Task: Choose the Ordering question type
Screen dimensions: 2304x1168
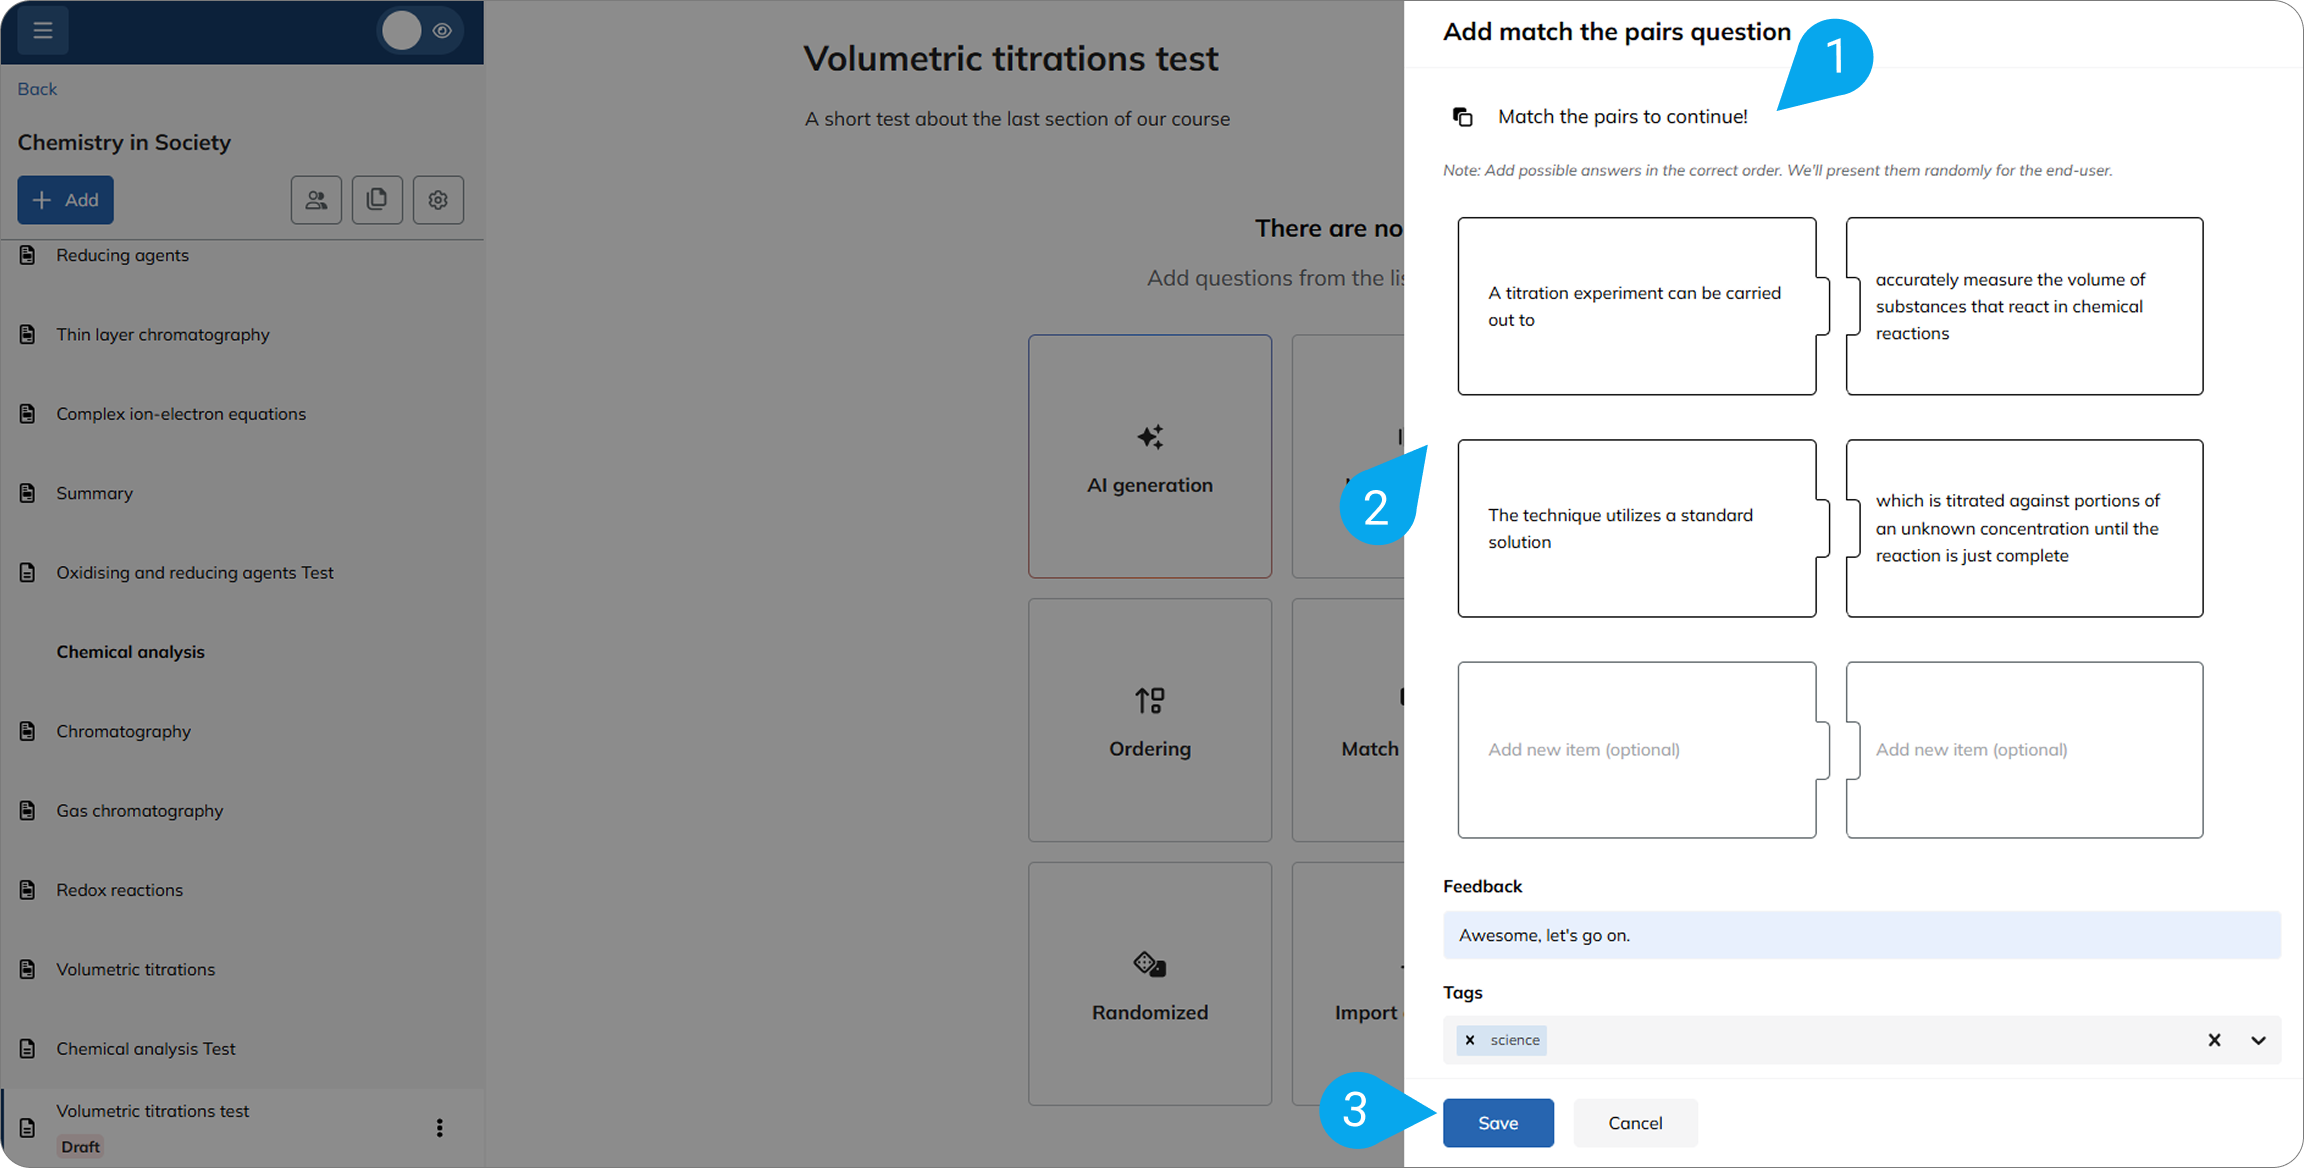Action: coord(1150,720)
